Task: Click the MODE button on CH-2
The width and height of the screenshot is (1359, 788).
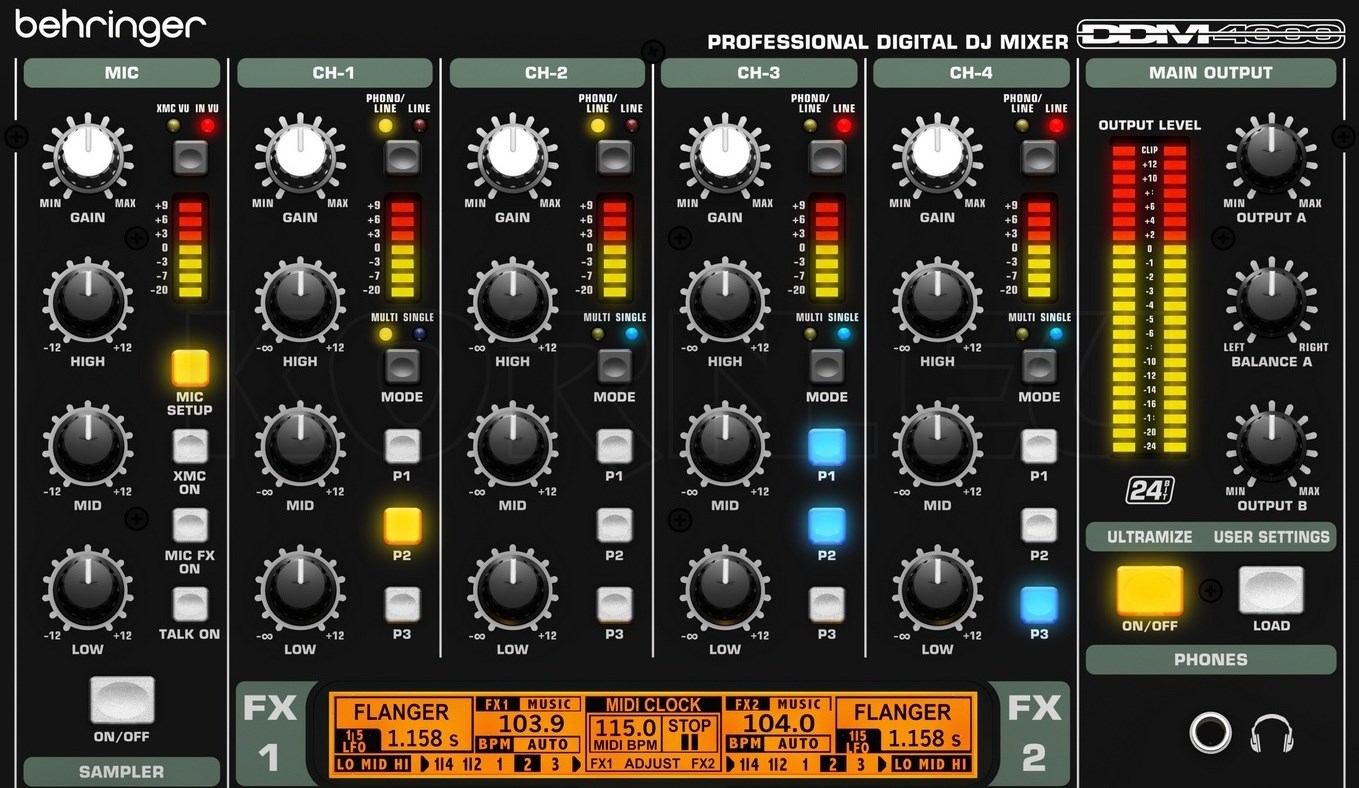Action: pyautogui.click(x=614, y=367)
